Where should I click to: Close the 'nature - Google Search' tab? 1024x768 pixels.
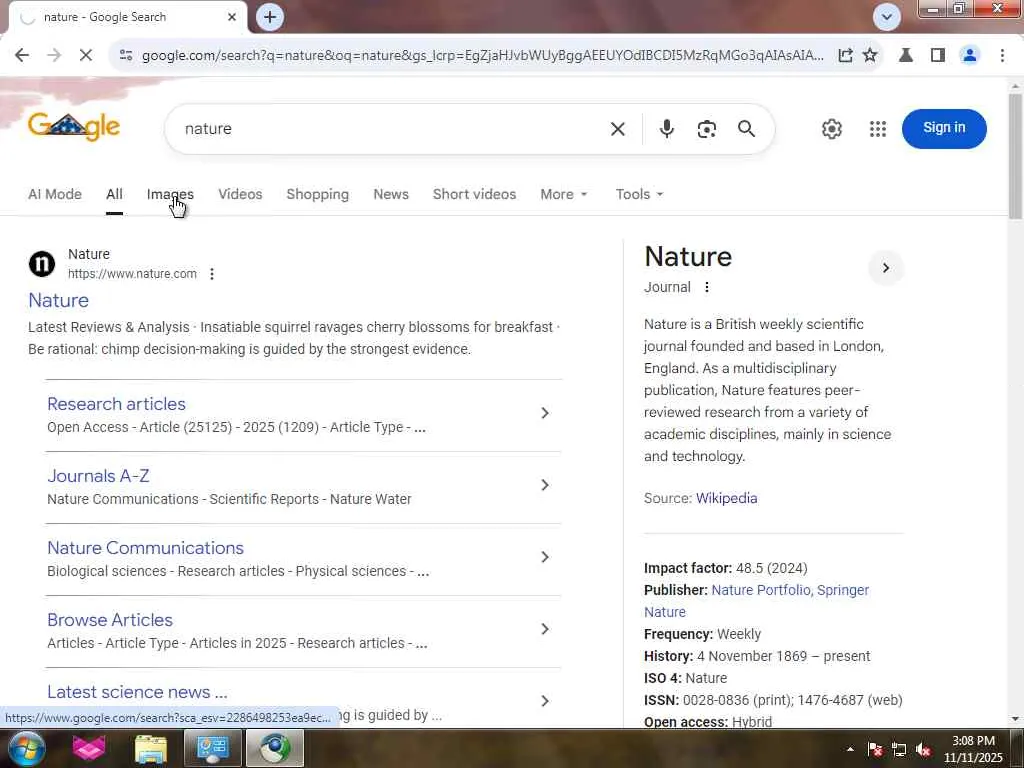coord(232,17)
